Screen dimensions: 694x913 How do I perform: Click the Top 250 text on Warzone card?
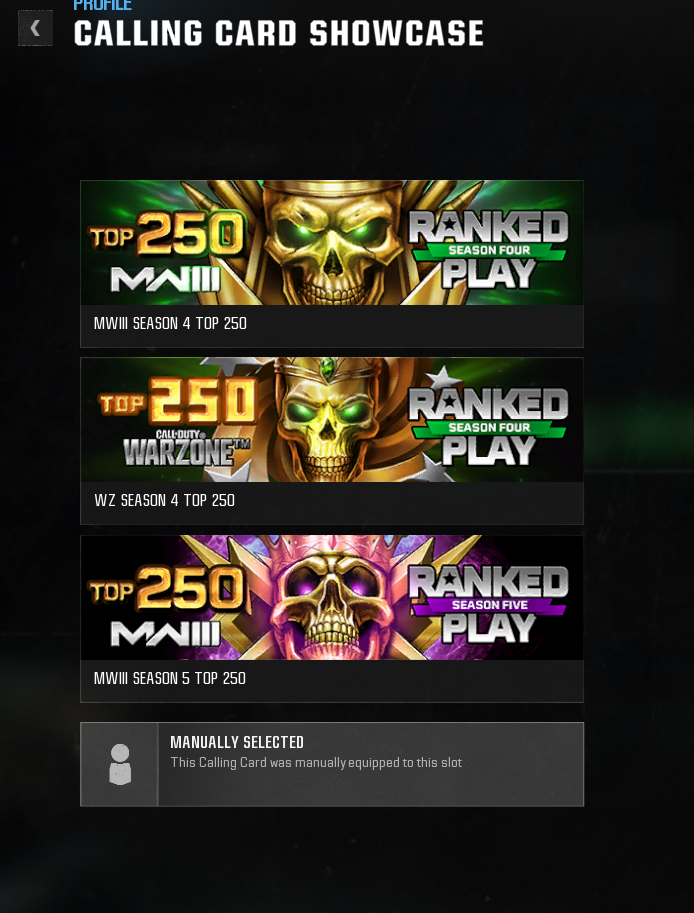tap(178, 401)
